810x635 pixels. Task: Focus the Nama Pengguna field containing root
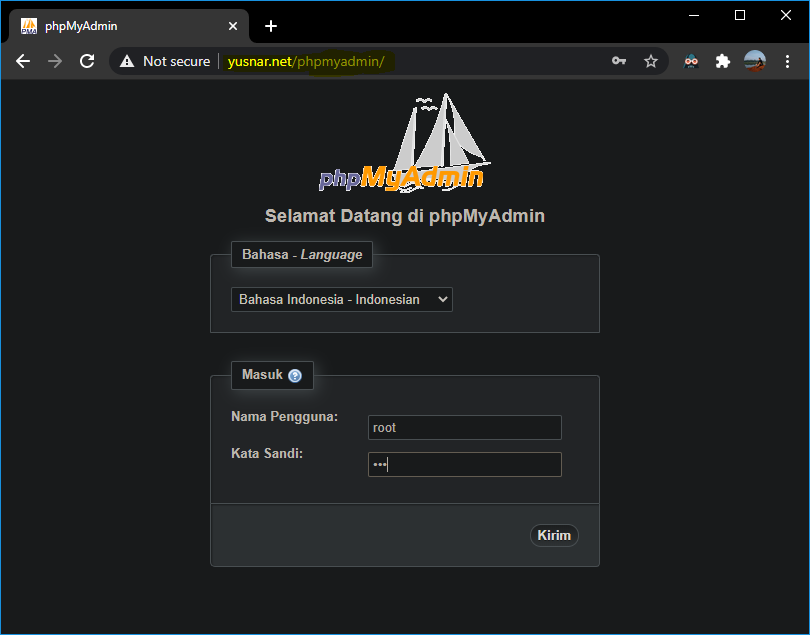pos(464,427)
